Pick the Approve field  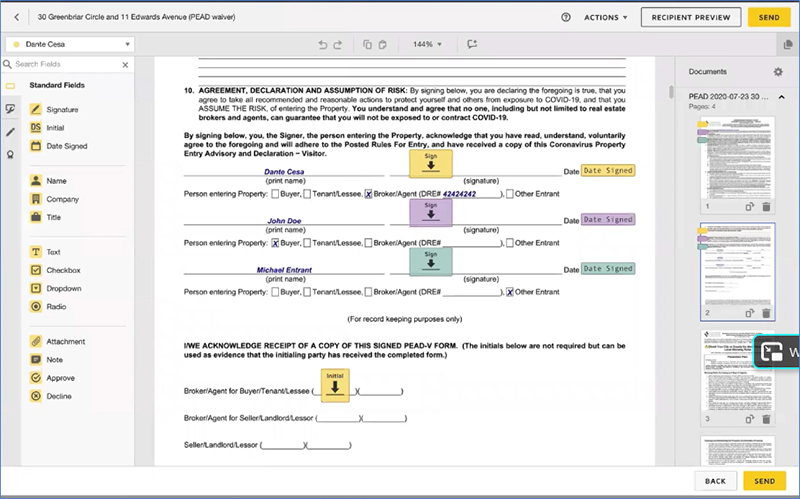(x=53, y=378)
